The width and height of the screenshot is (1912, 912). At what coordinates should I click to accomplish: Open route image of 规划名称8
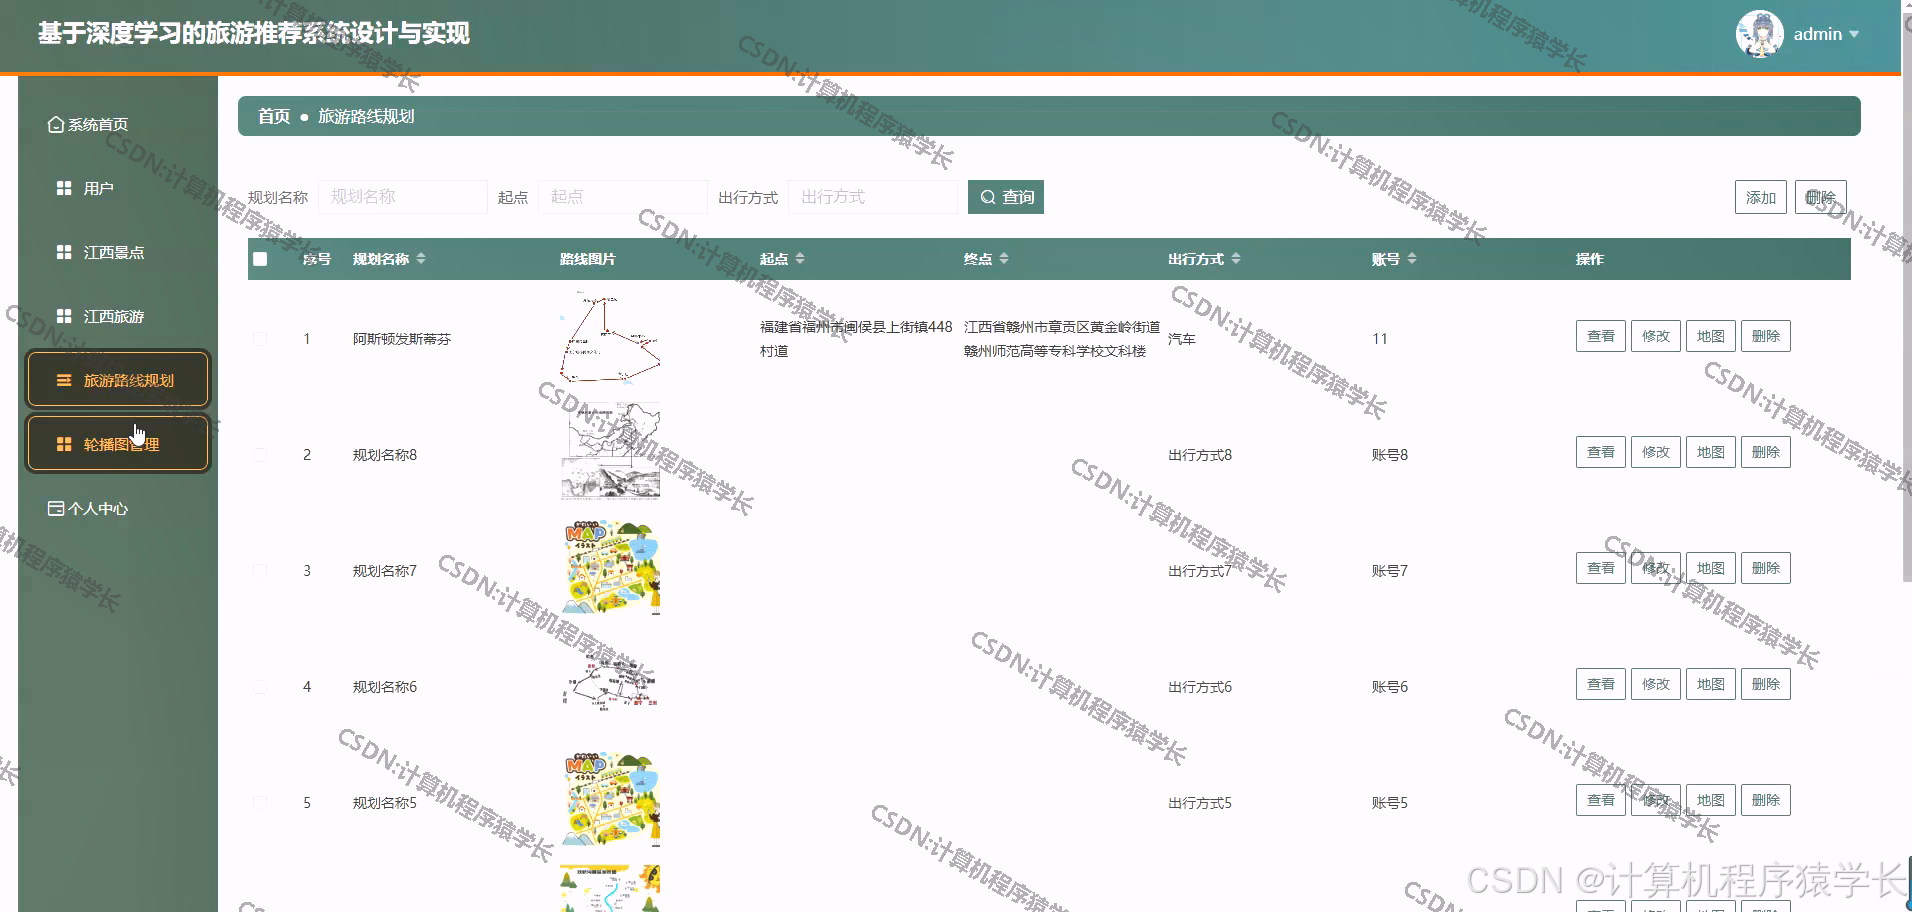click(x=610, y=452)
